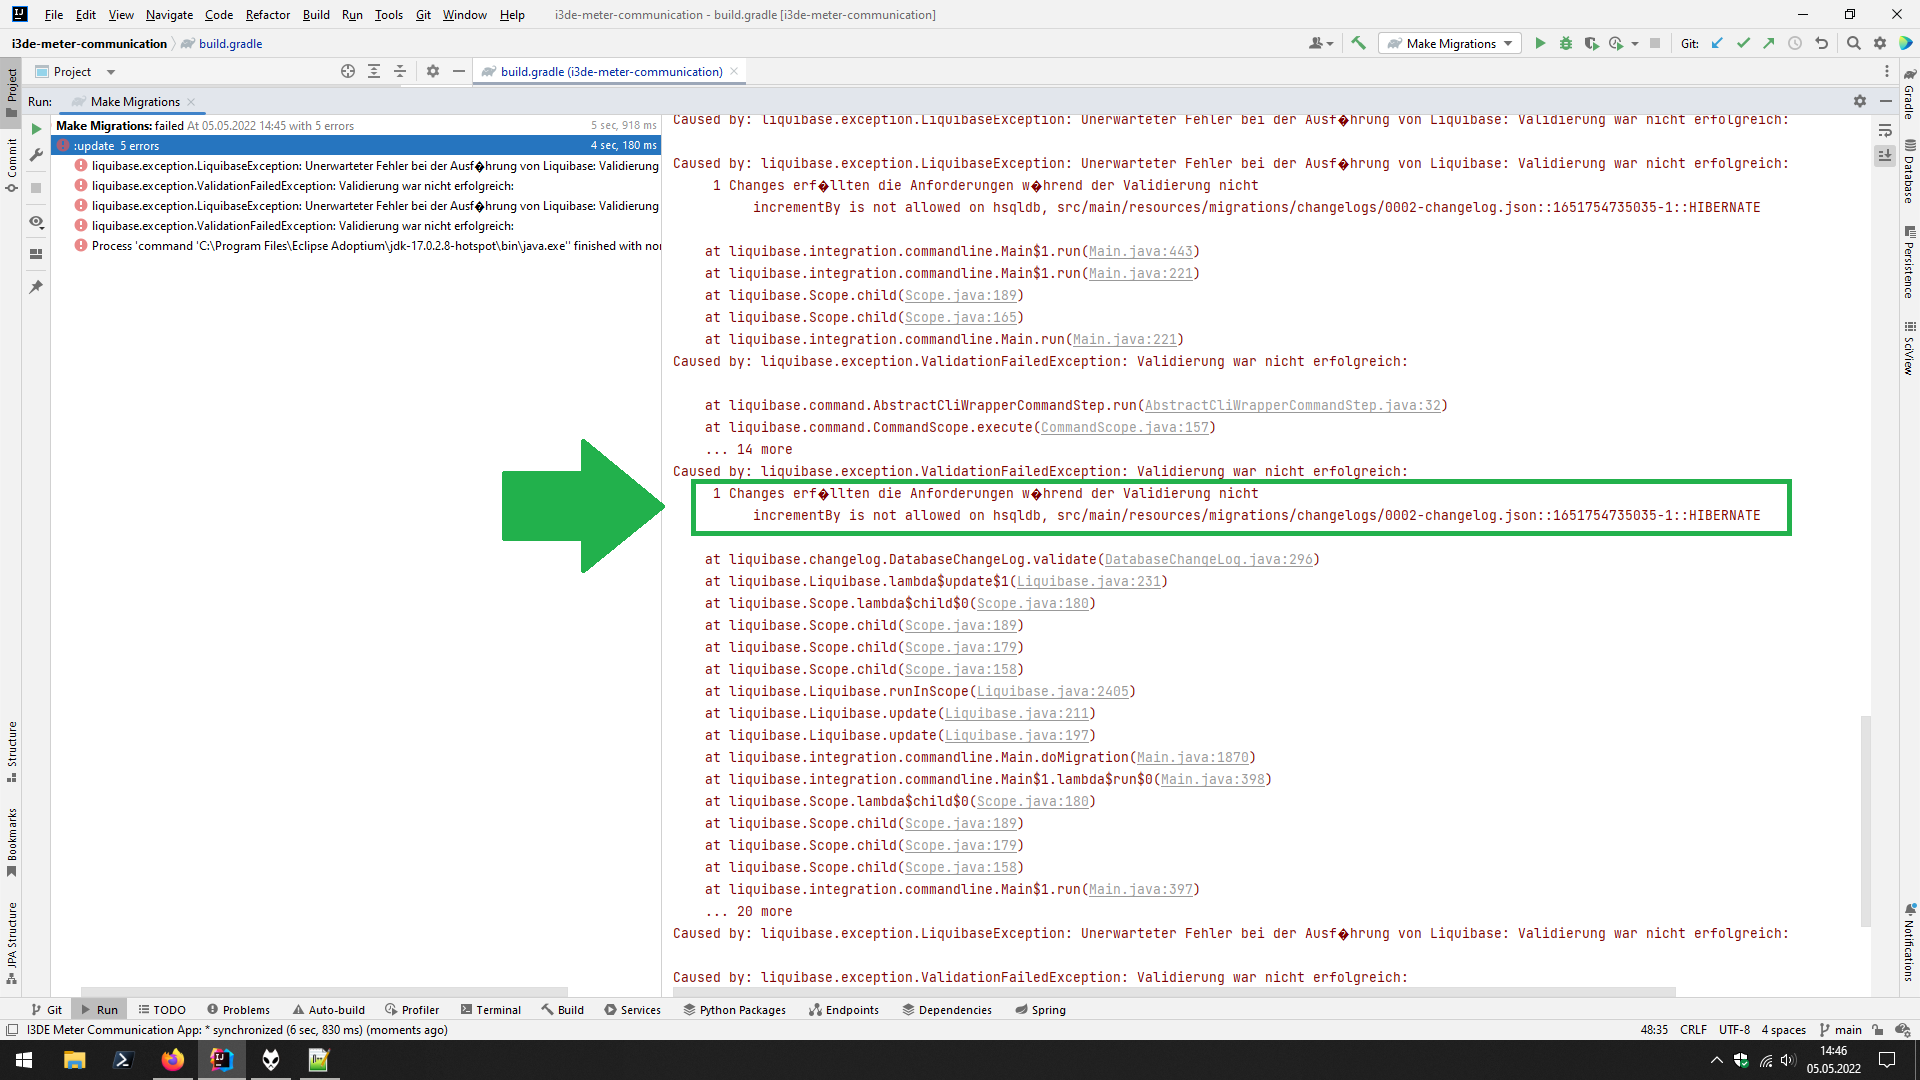Image resolution: width=1920 pixels, height=1080 pixels.
Task: Click main branch indicator in status bar
Action: click(x=1840, y=1029)
